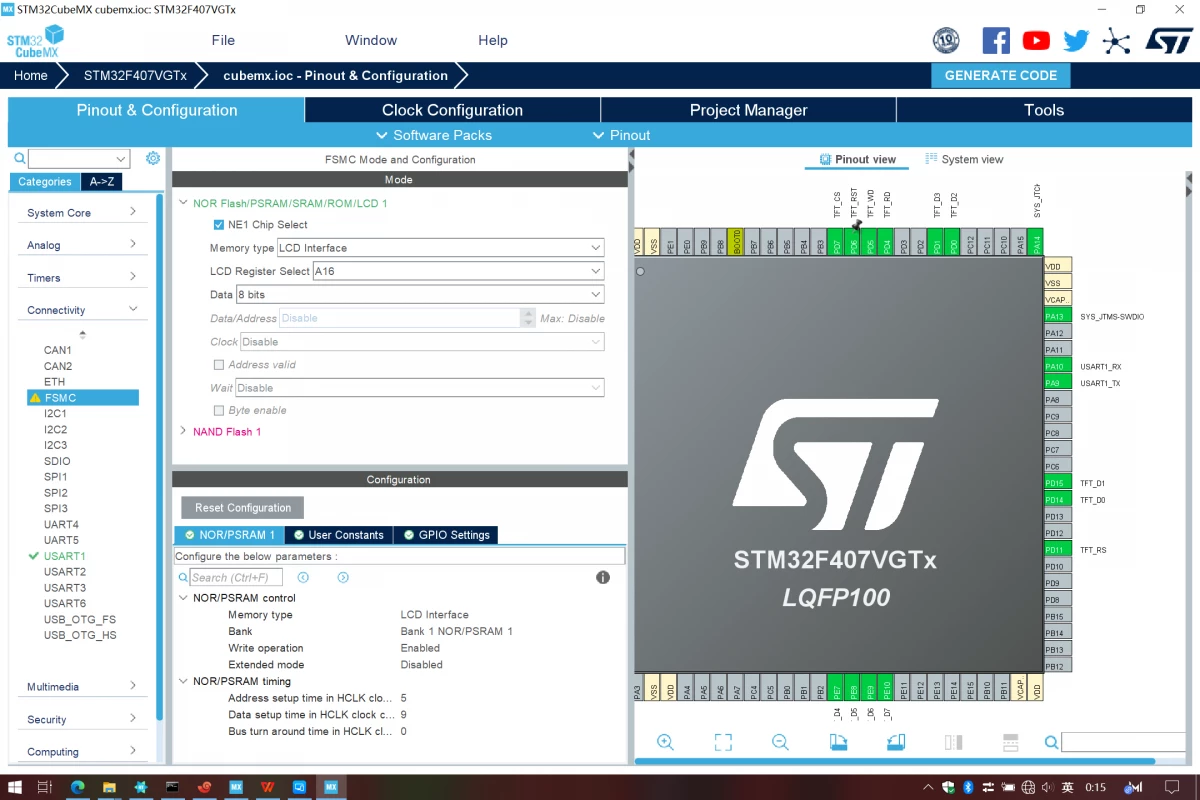Zoom in on the chip pinout
The image size is (1200, 800).
pos(665,742)
